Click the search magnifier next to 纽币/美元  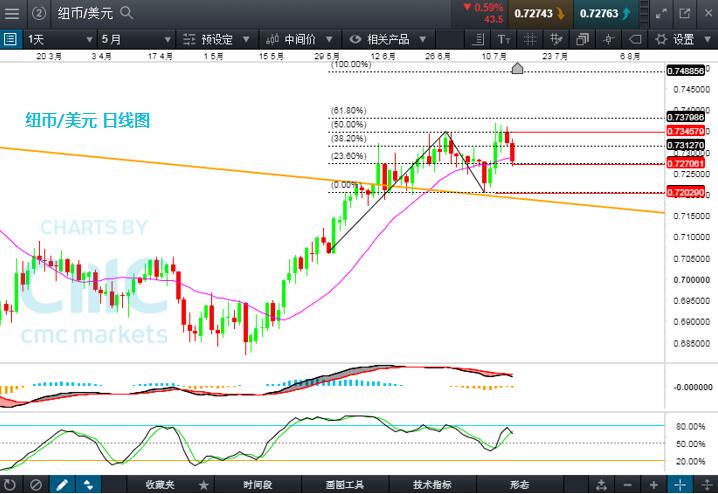[x=126, y=13]
